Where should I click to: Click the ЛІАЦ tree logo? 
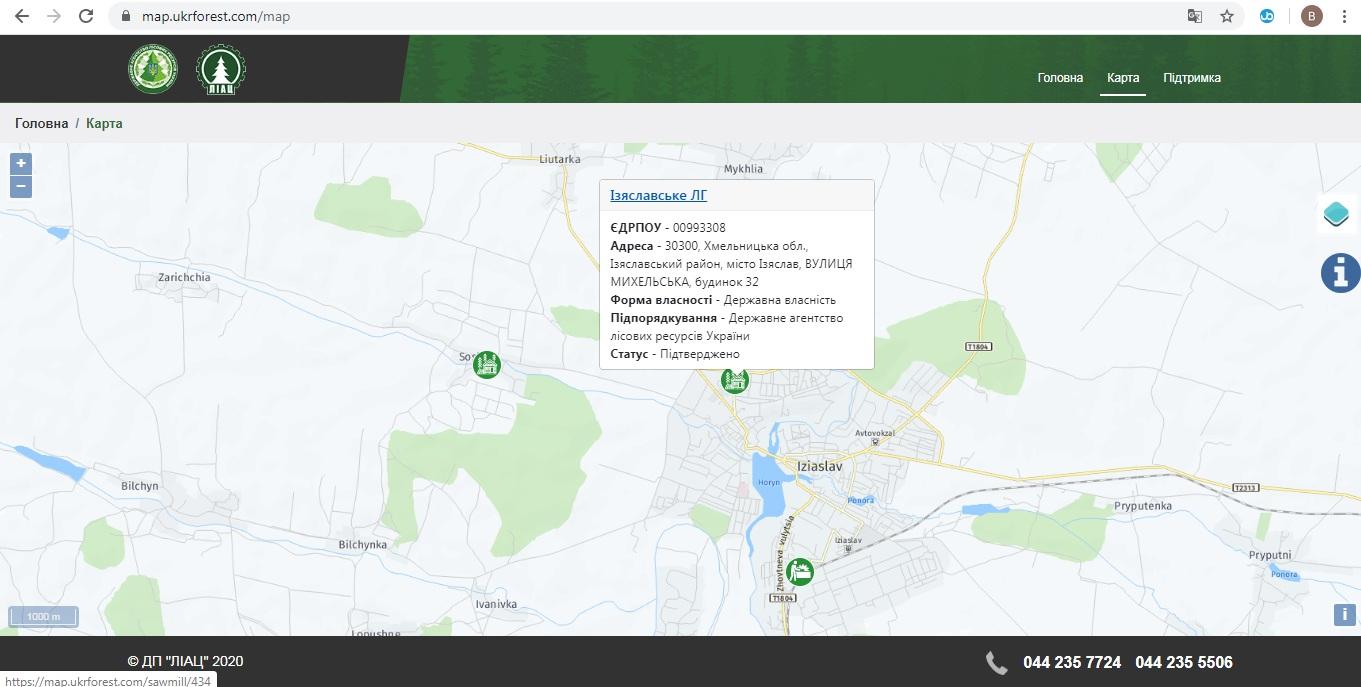coord(221,70)
